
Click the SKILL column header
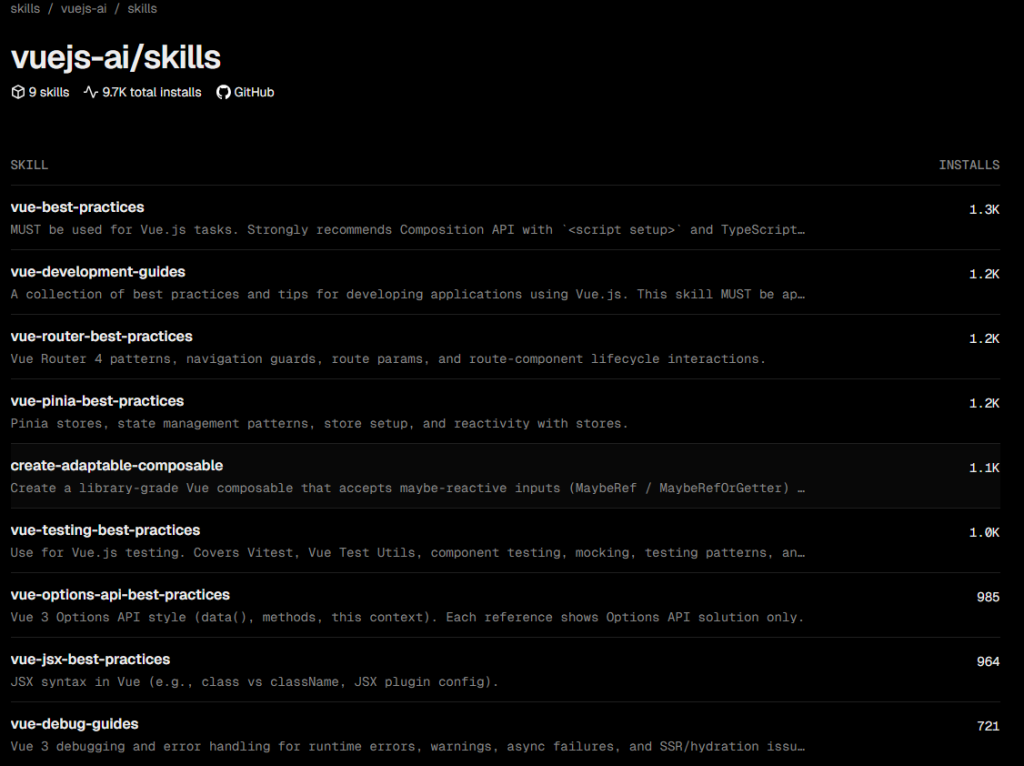[x=29, y=165]
